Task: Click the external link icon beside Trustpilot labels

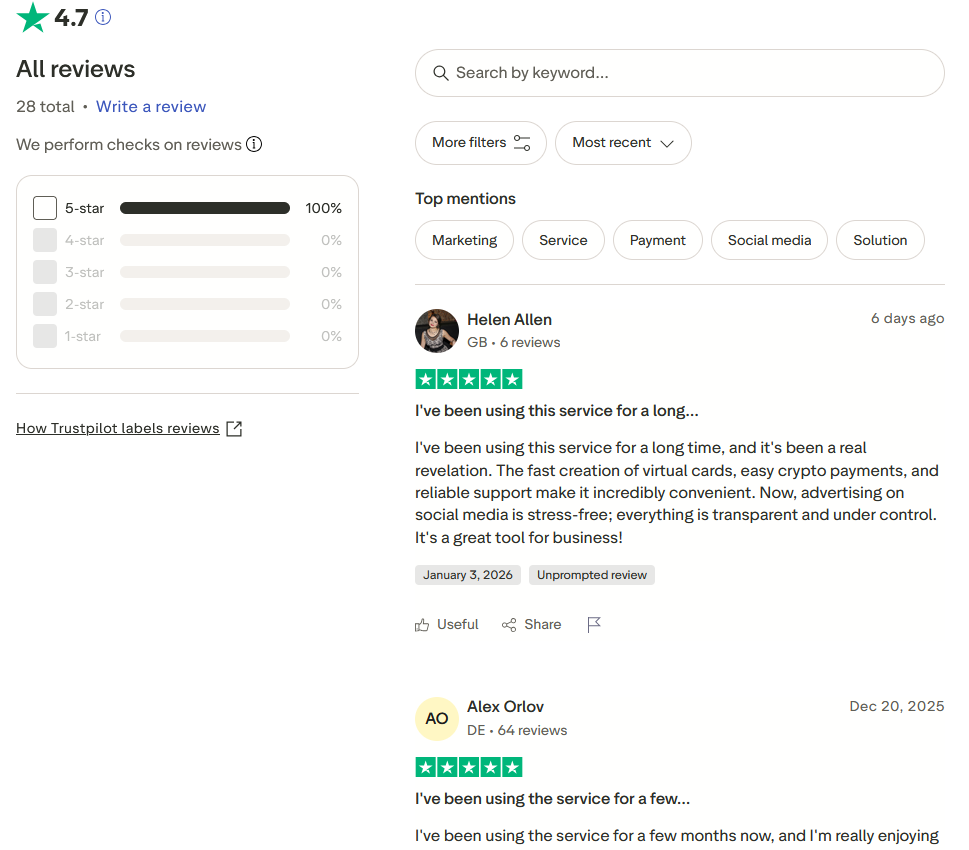Action: 234,429
